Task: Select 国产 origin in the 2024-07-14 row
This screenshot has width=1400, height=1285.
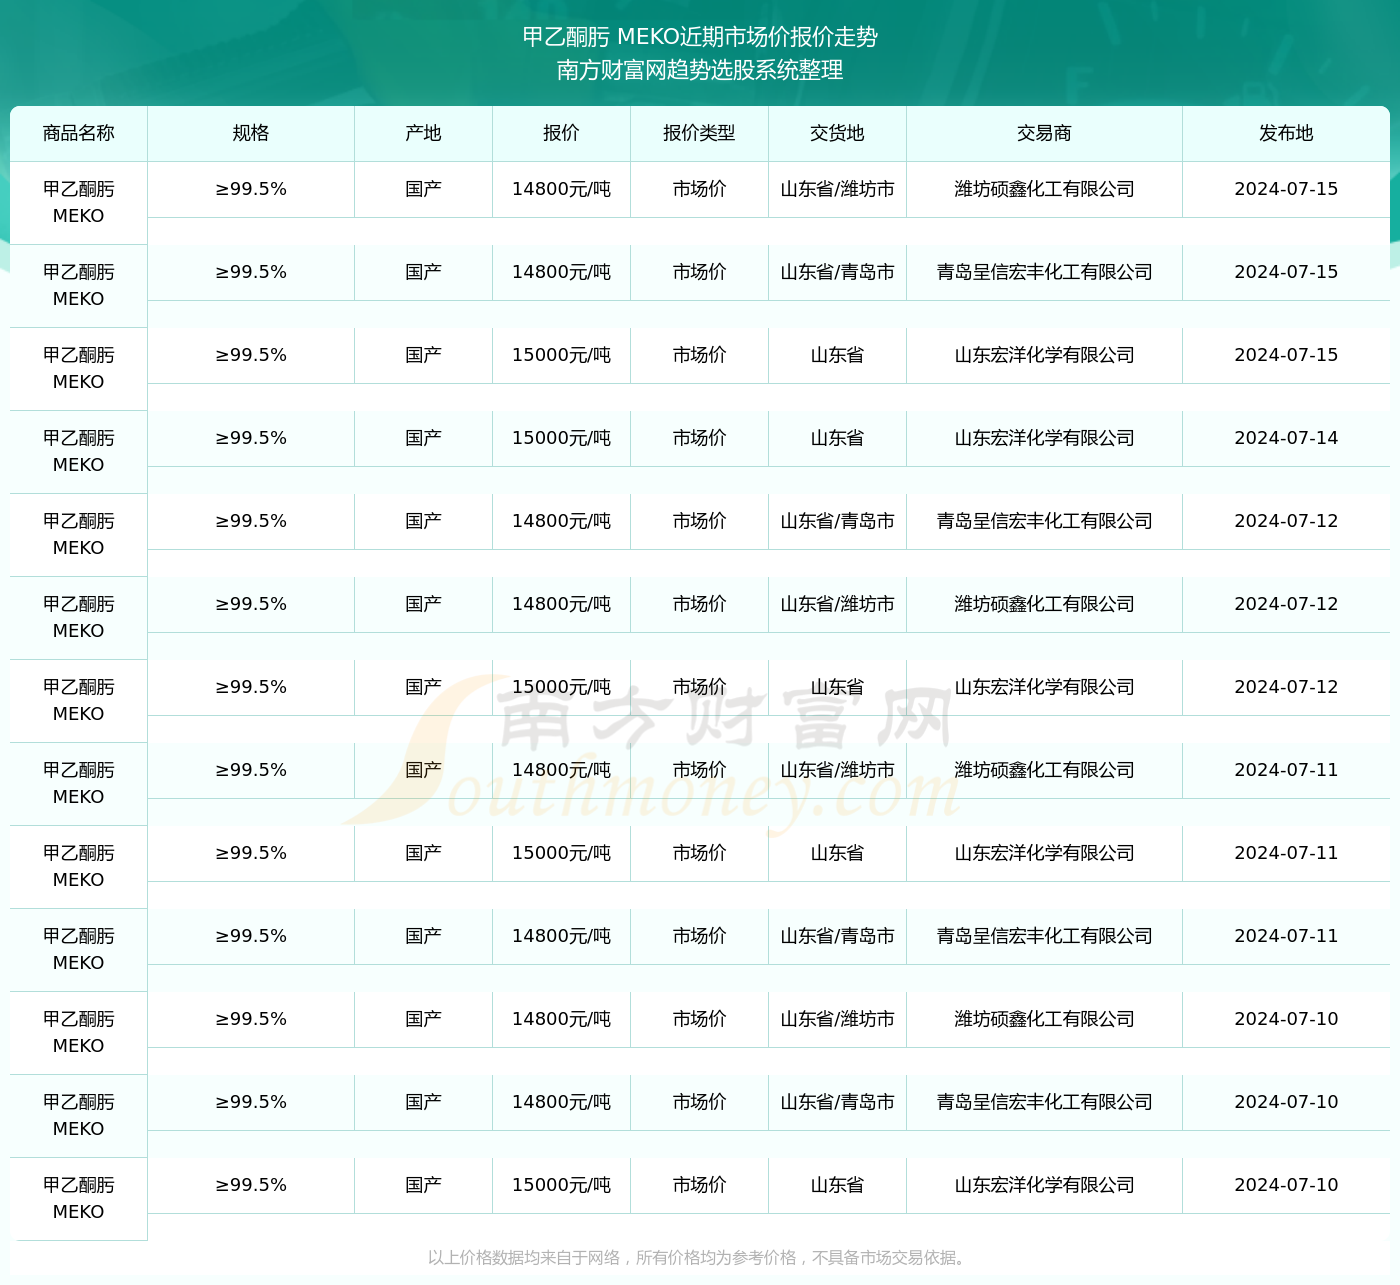Action: click(423, 438)
